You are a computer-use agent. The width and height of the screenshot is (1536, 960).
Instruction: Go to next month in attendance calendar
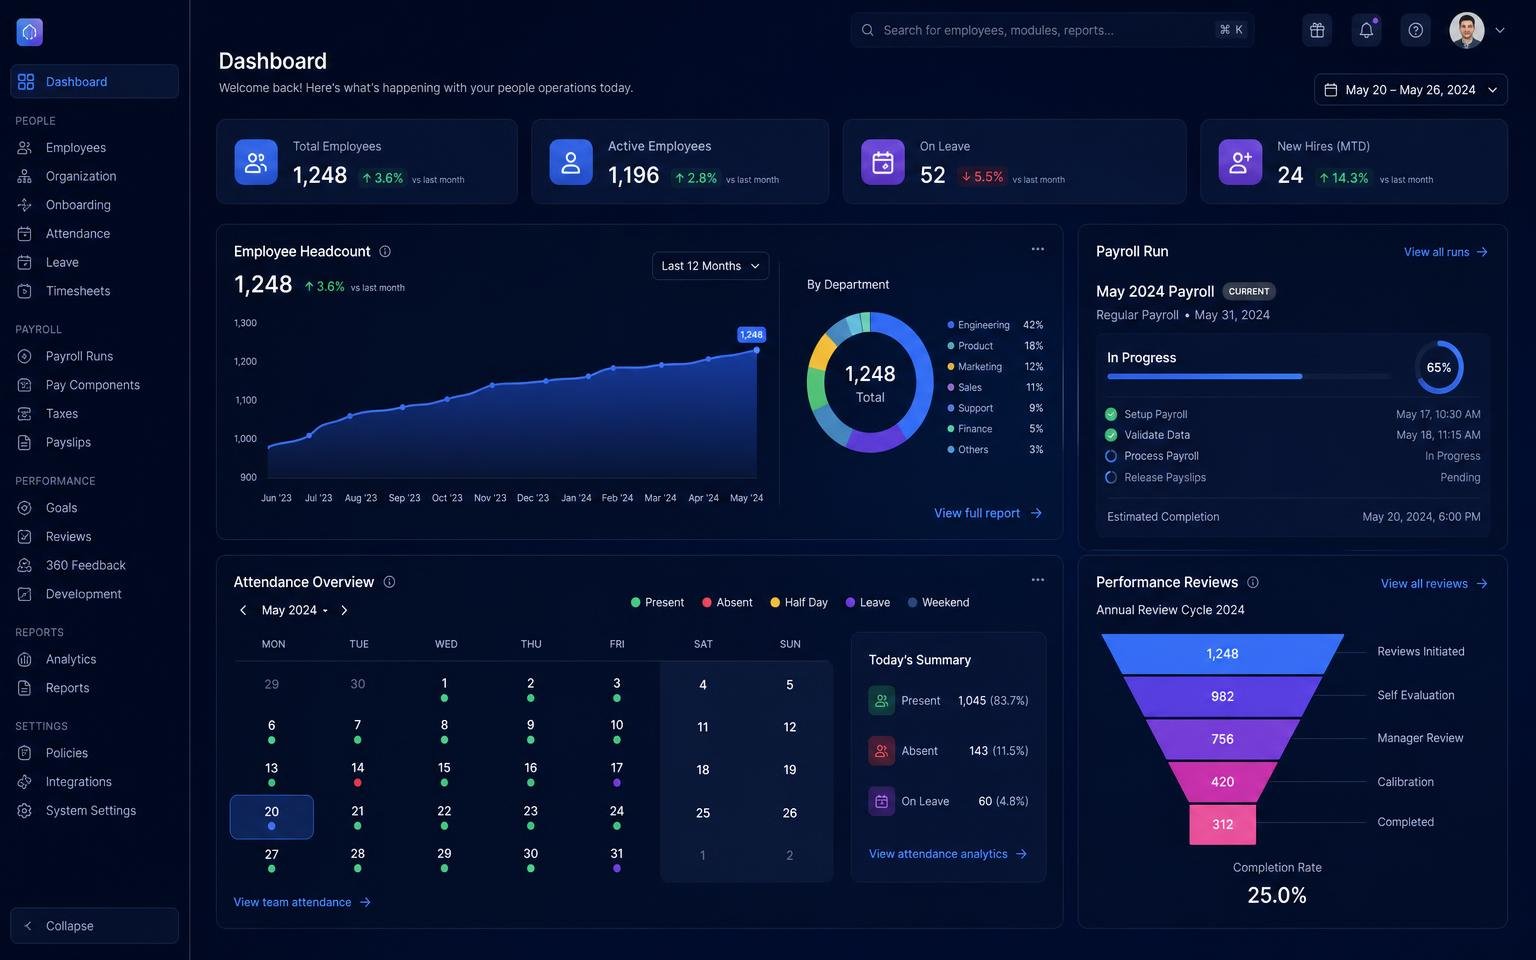point(344,610)
